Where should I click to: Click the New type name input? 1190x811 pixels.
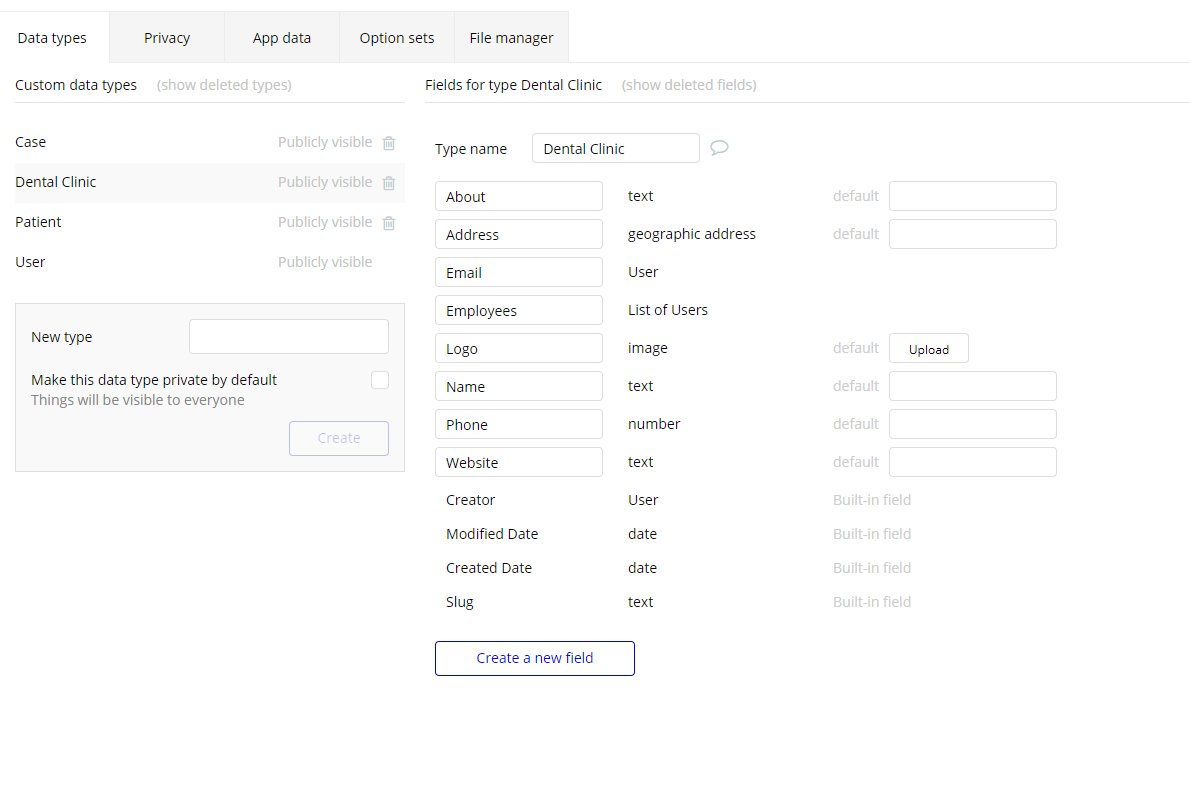click(x=289, y=337)
